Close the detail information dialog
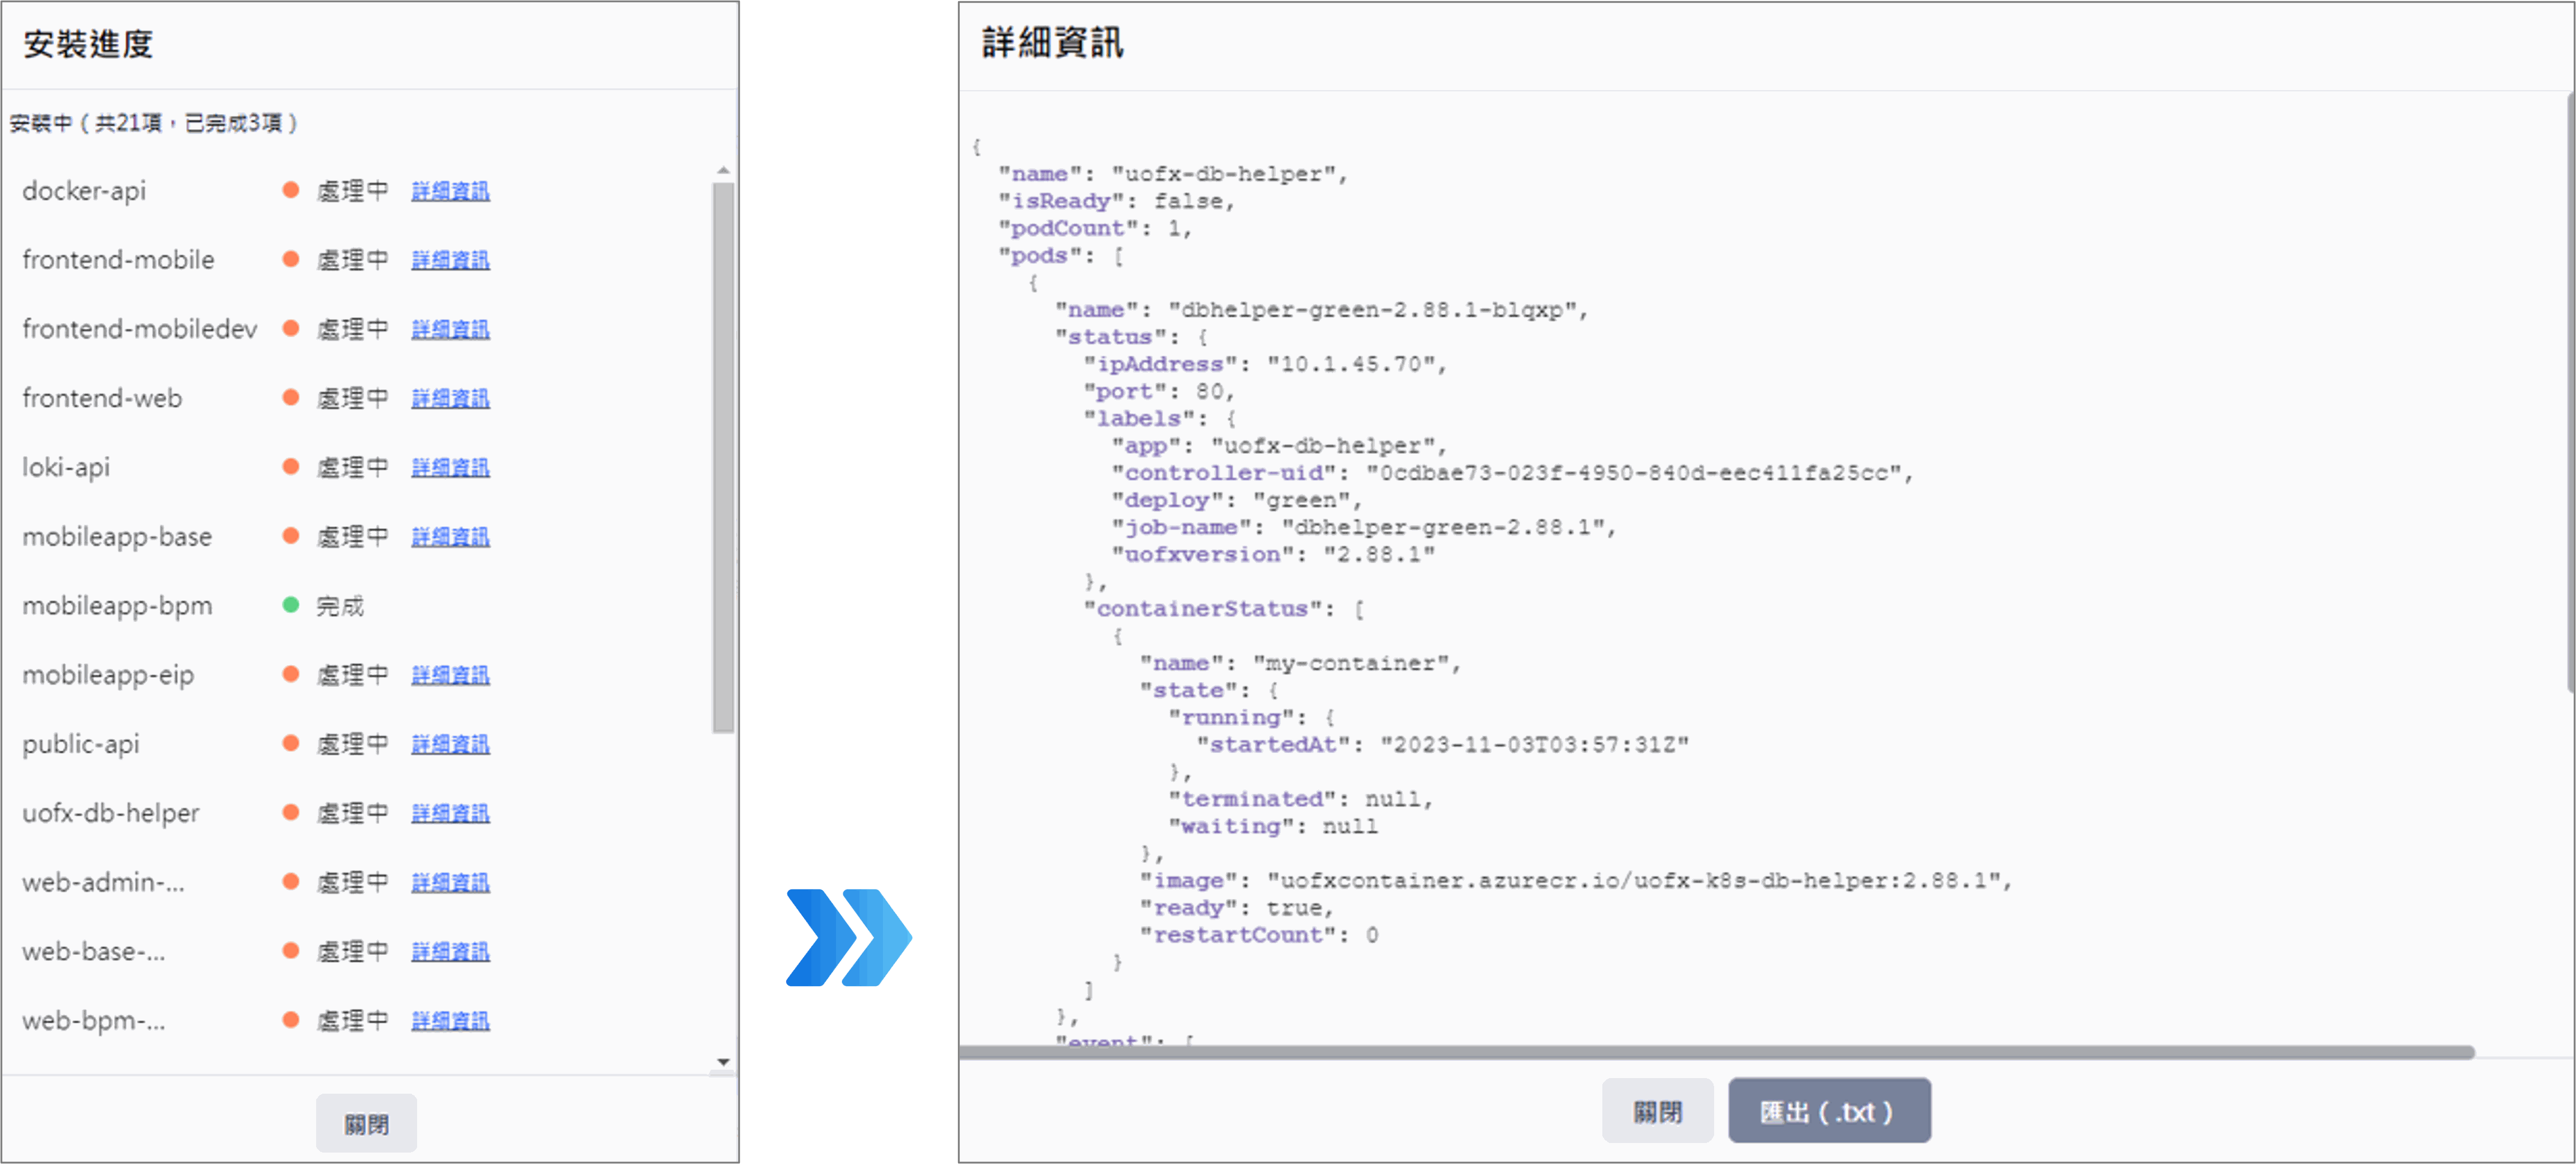 tap(1657, 1111)
